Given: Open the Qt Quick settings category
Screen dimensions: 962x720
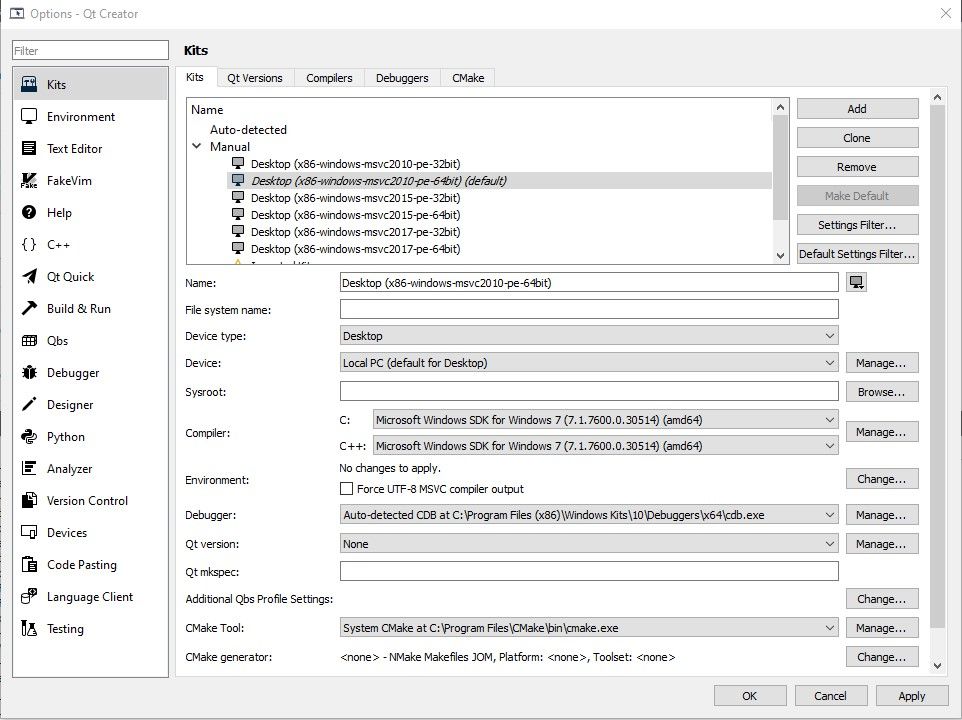Looking at the screenshot, I should click(90, 277).
